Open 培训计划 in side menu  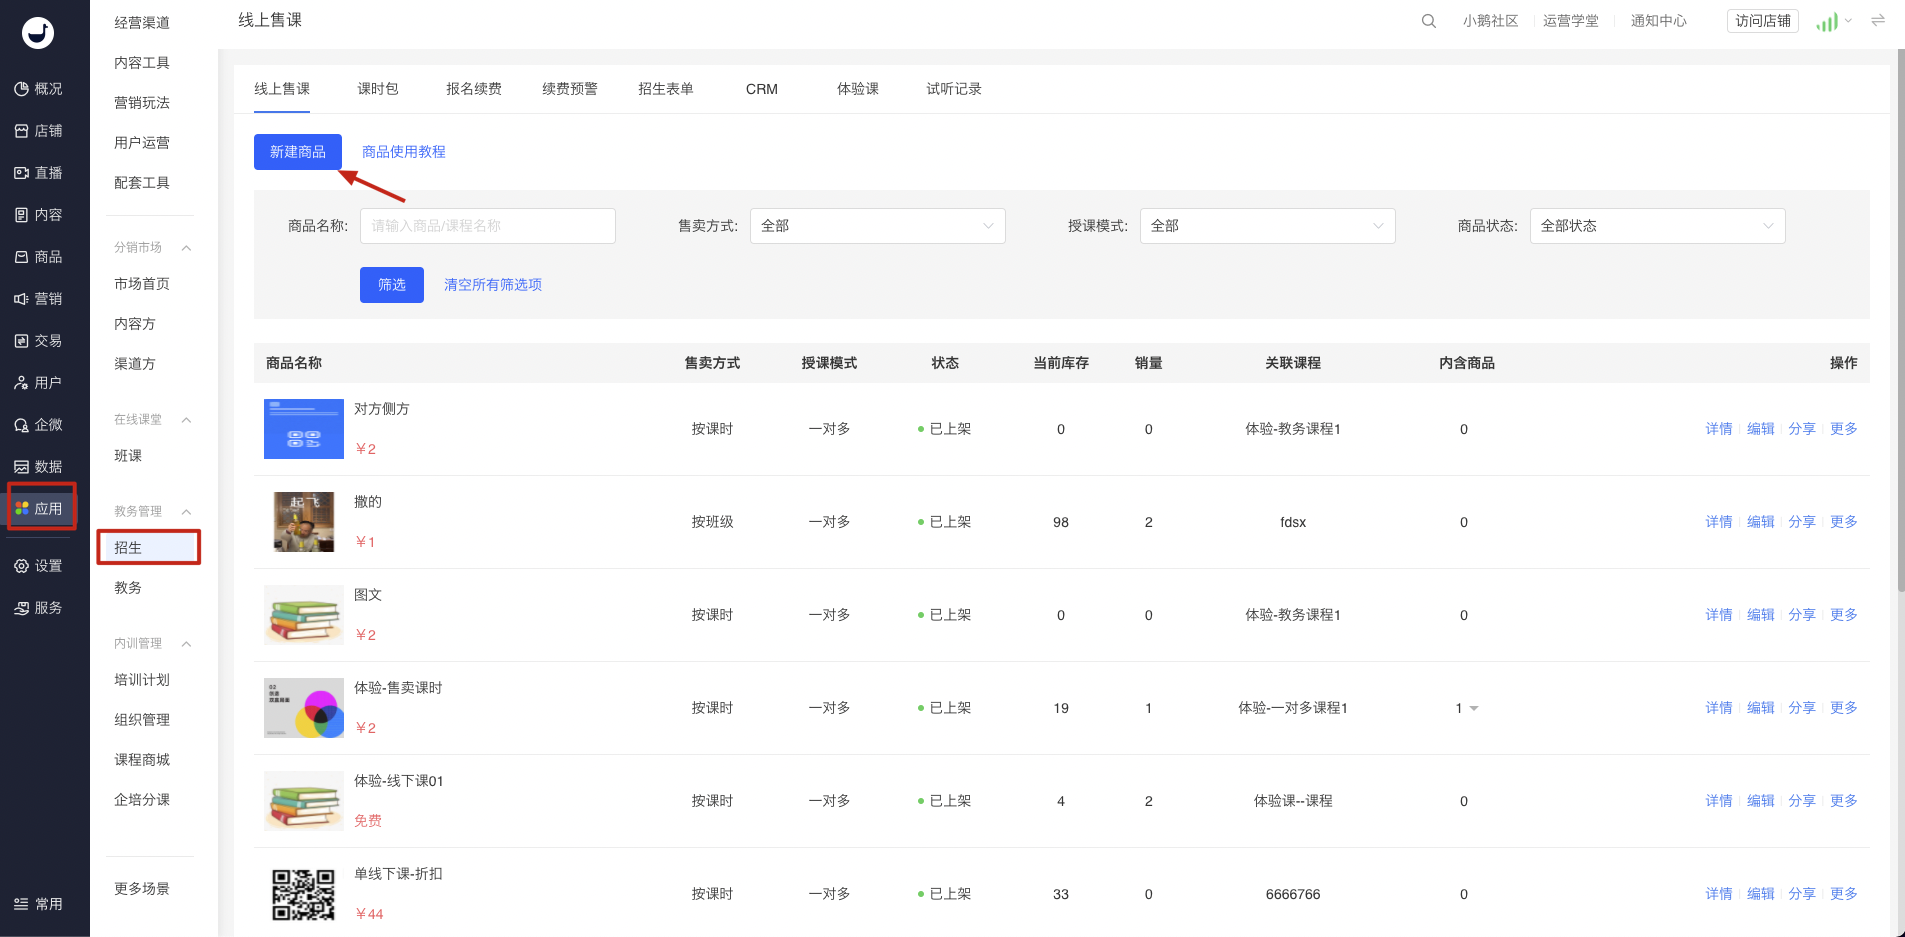142,680
